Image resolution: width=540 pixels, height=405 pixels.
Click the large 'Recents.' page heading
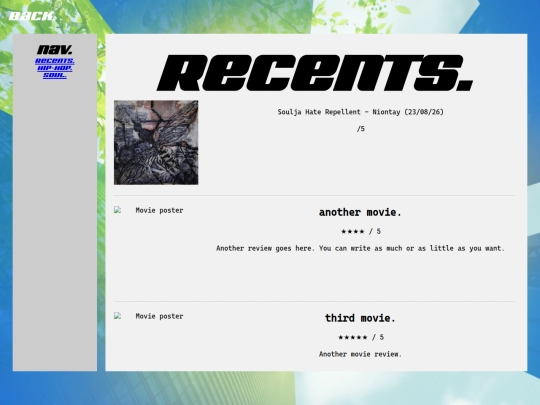[x=315, y=73]
